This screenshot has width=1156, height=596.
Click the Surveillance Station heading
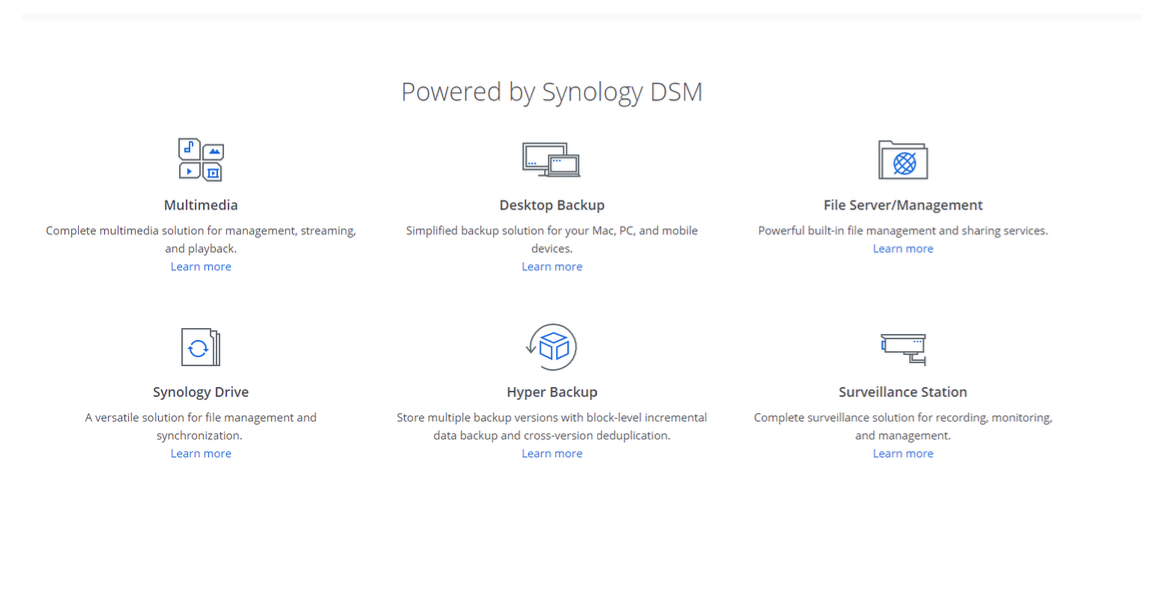coord(903,392)
